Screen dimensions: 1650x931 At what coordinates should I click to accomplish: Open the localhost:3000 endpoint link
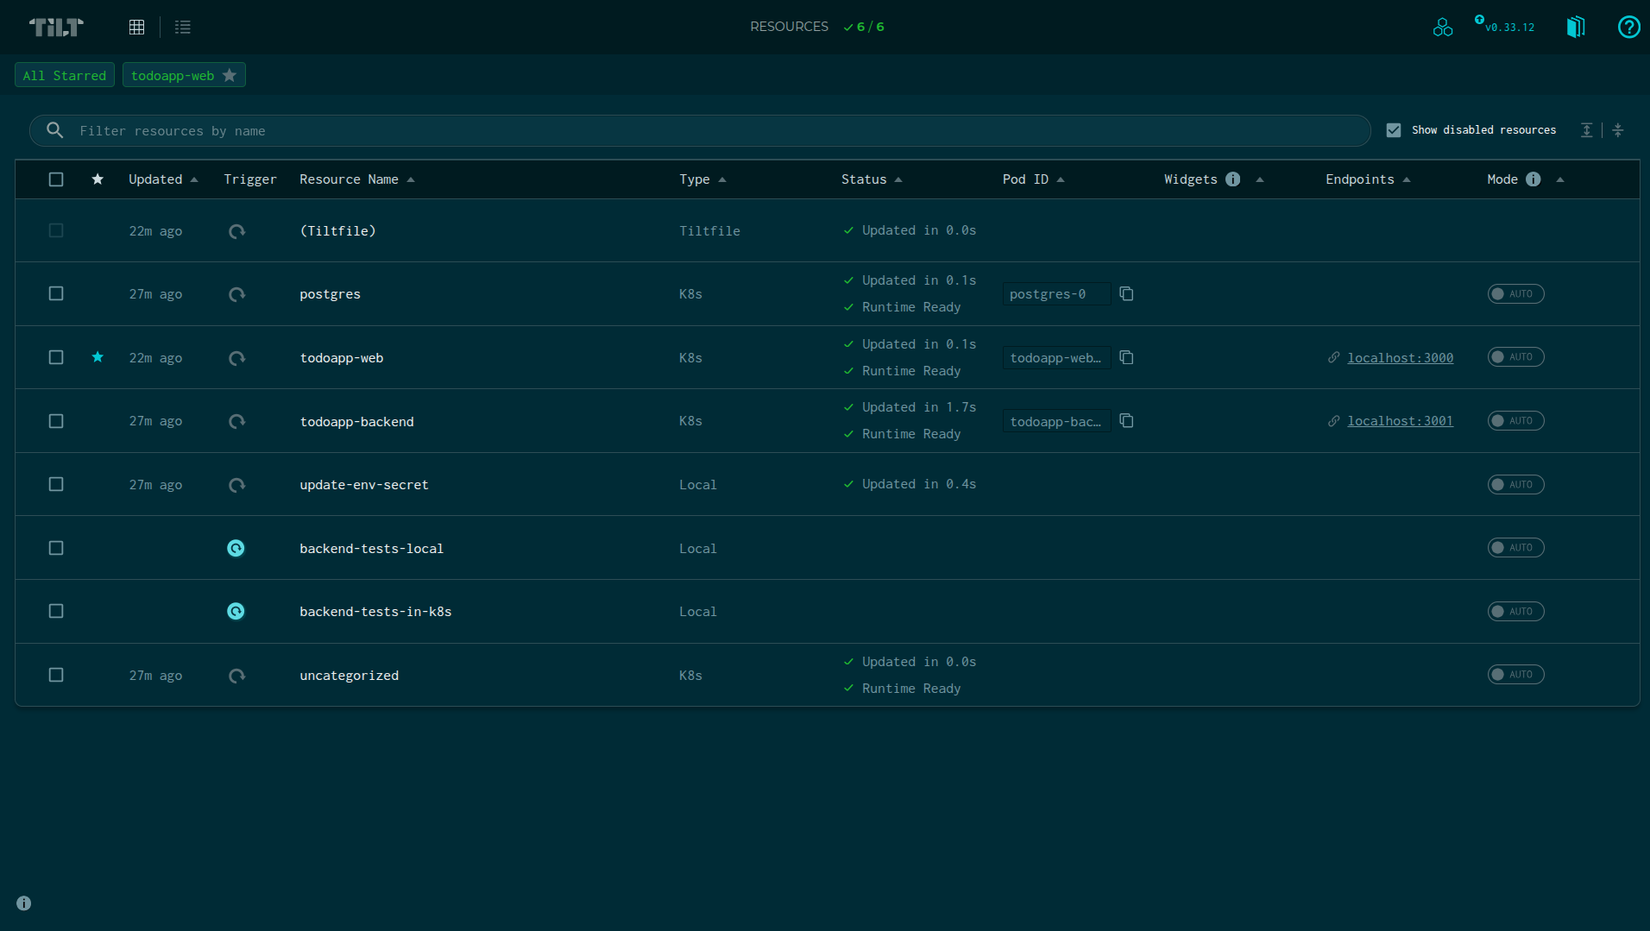(x=1400, y=358)
